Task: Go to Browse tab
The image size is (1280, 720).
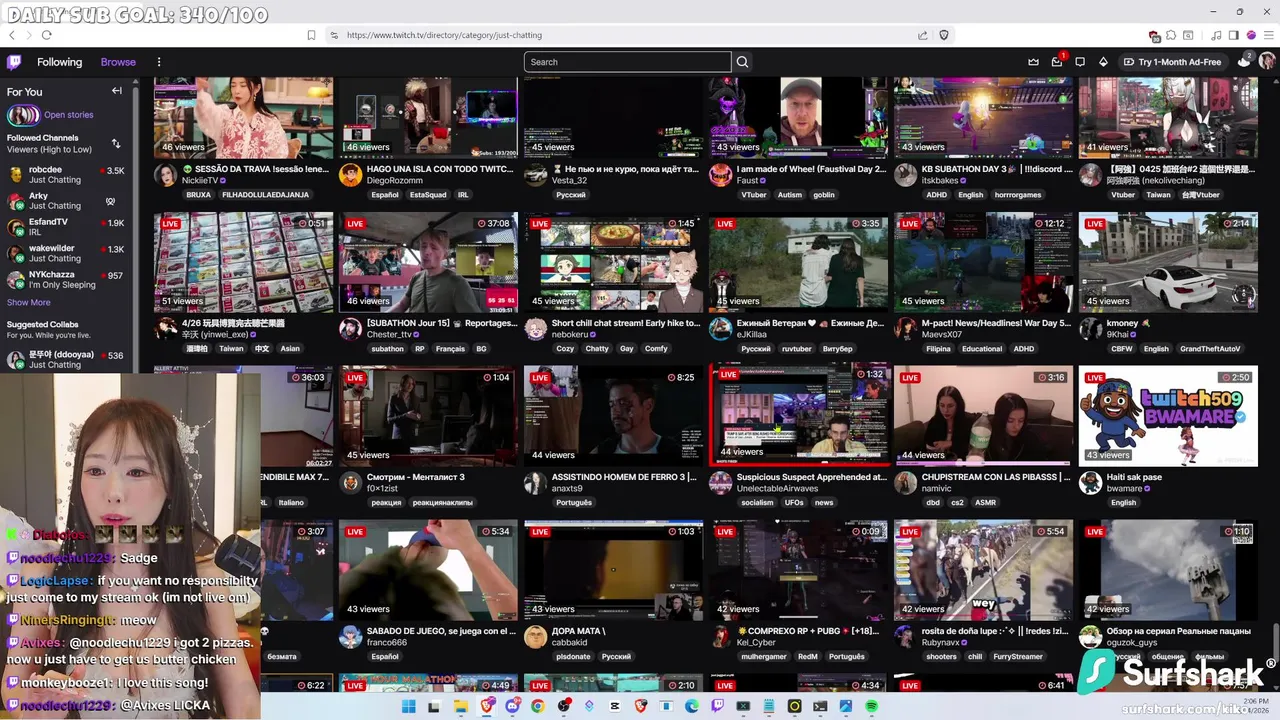Action: pyautogui.click(x=118, y=62)
